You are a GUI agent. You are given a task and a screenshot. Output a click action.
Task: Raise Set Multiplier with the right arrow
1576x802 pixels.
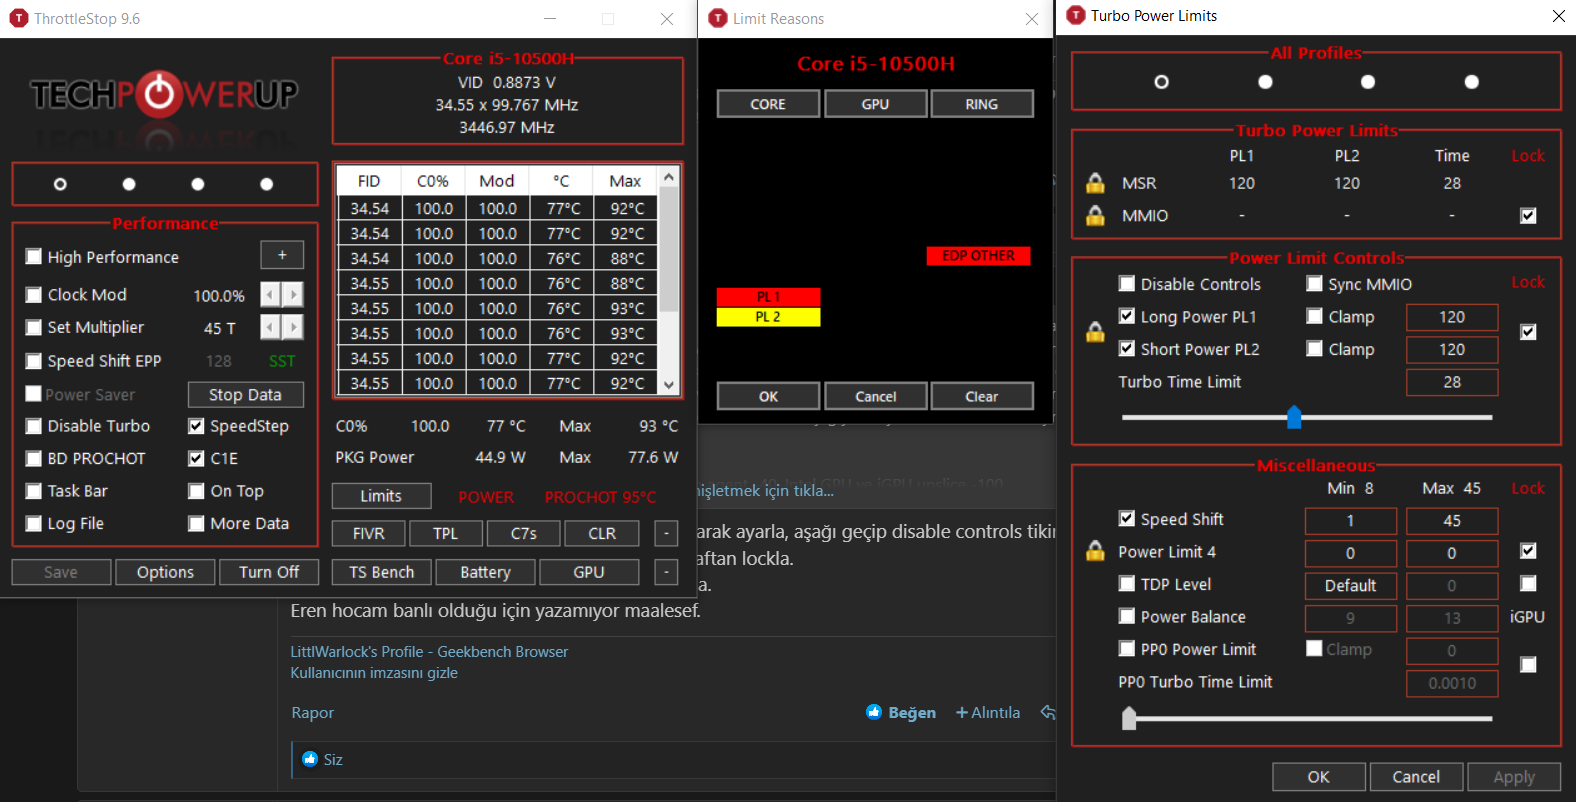coord(292,327)
